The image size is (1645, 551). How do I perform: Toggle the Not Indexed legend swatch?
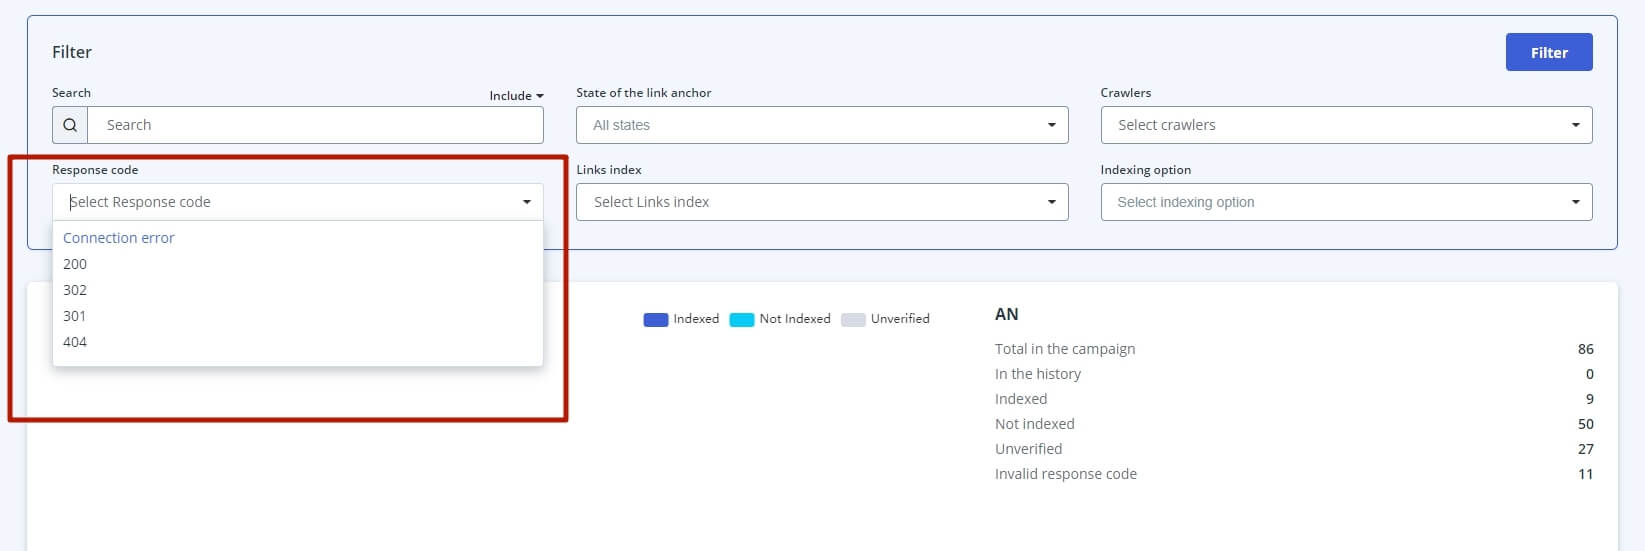tap(742, 320)
